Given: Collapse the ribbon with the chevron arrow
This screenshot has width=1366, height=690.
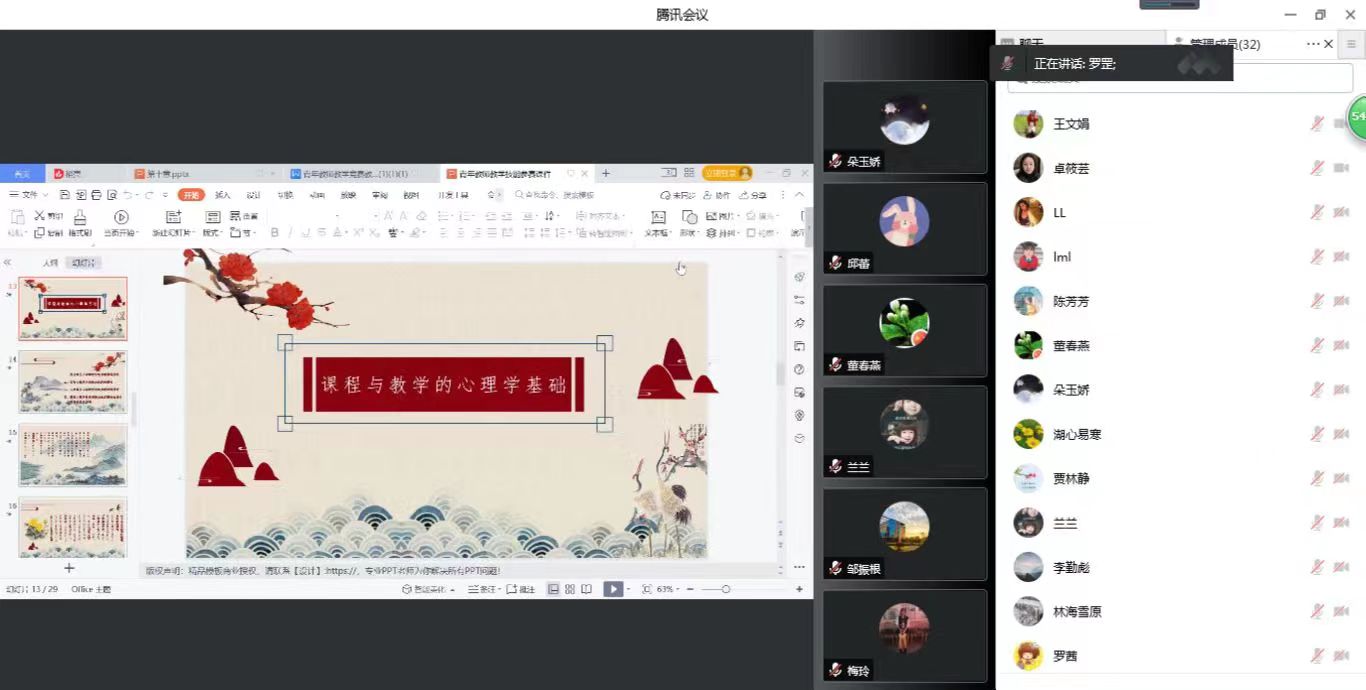Looking at the screenshot, I should (x=799, y=195).
